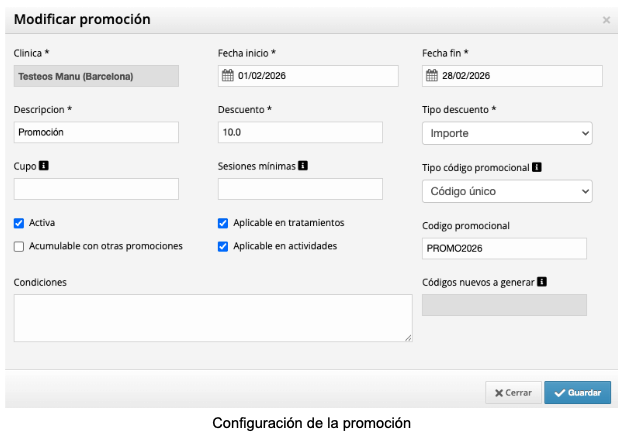Click the disabled Códigos nuevos a generar field
This screenshot has height=436, width=625.
coord(504,305)
